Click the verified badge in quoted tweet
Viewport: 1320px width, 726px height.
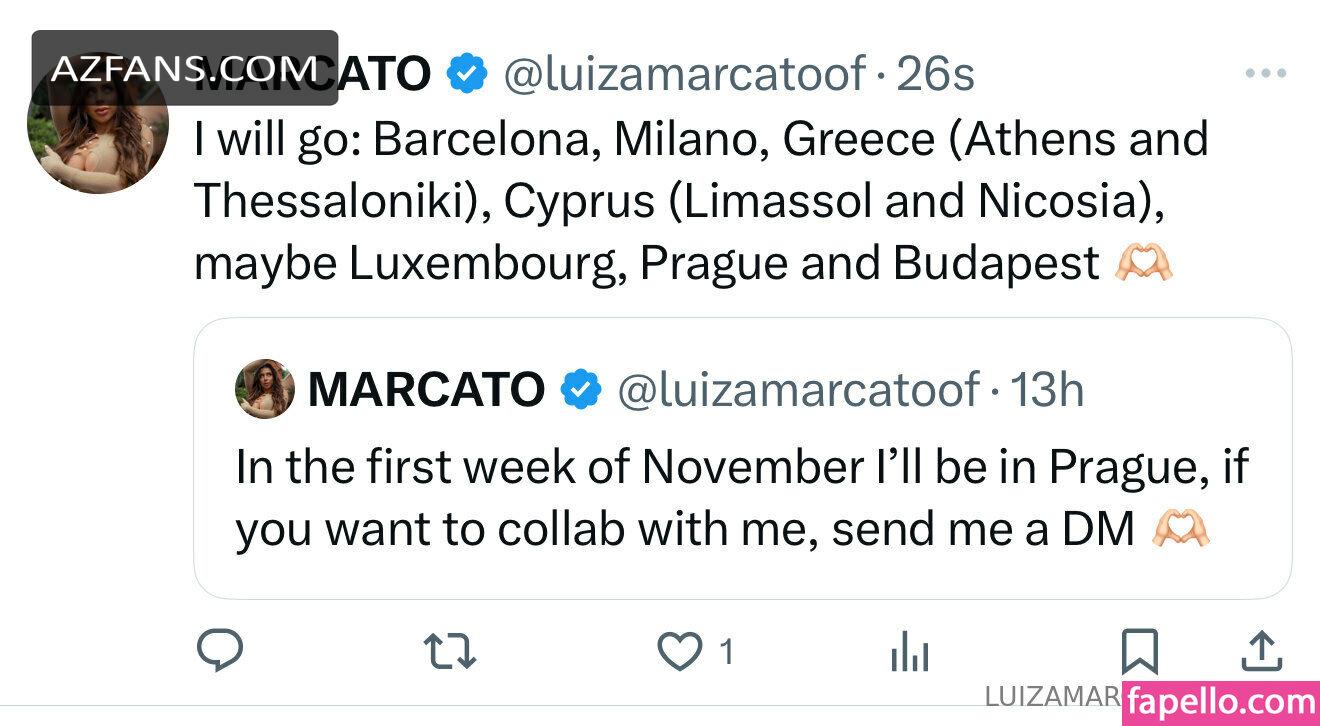point(580,389)
